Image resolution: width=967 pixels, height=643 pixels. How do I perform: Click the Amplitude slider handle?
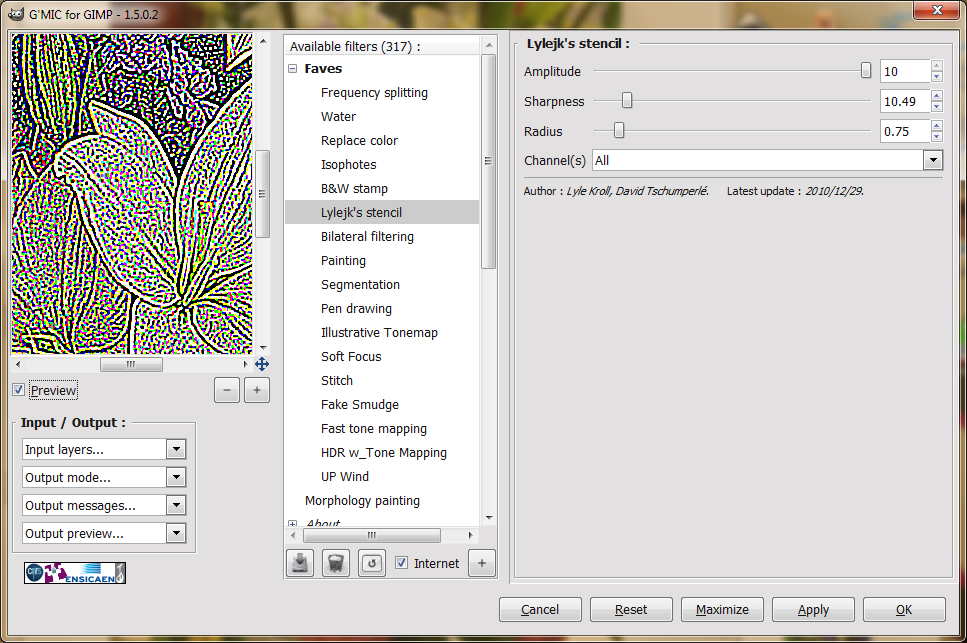866,71
